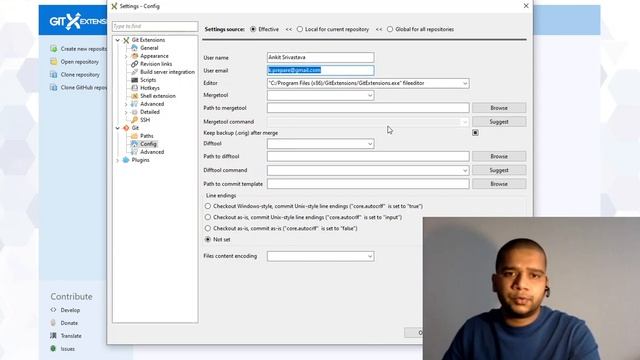Select Local for current repository radio button
This screenshot has width=640, height=360.
point(300,29)
